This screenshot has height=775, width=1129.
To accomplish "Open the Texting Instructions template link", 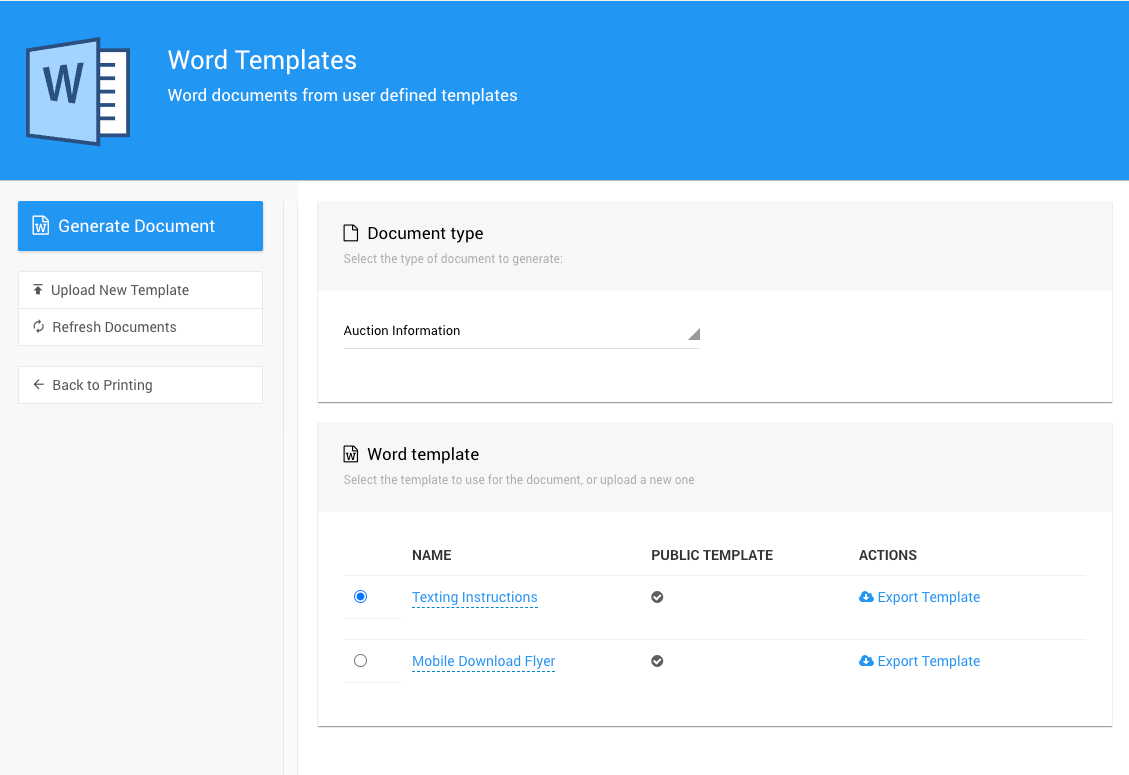I will (x=475, y=597).
